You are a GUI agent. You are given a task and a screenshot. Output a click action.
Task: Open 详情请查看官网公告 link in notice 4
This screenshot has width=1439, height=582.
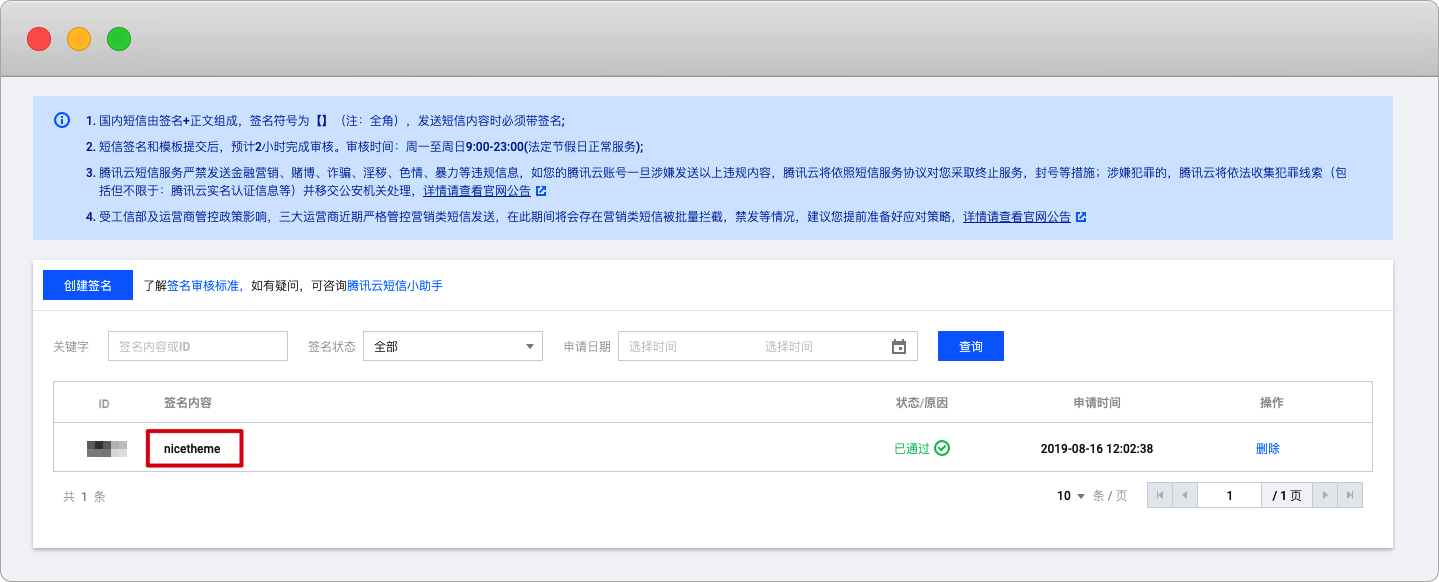(1017, 217)
